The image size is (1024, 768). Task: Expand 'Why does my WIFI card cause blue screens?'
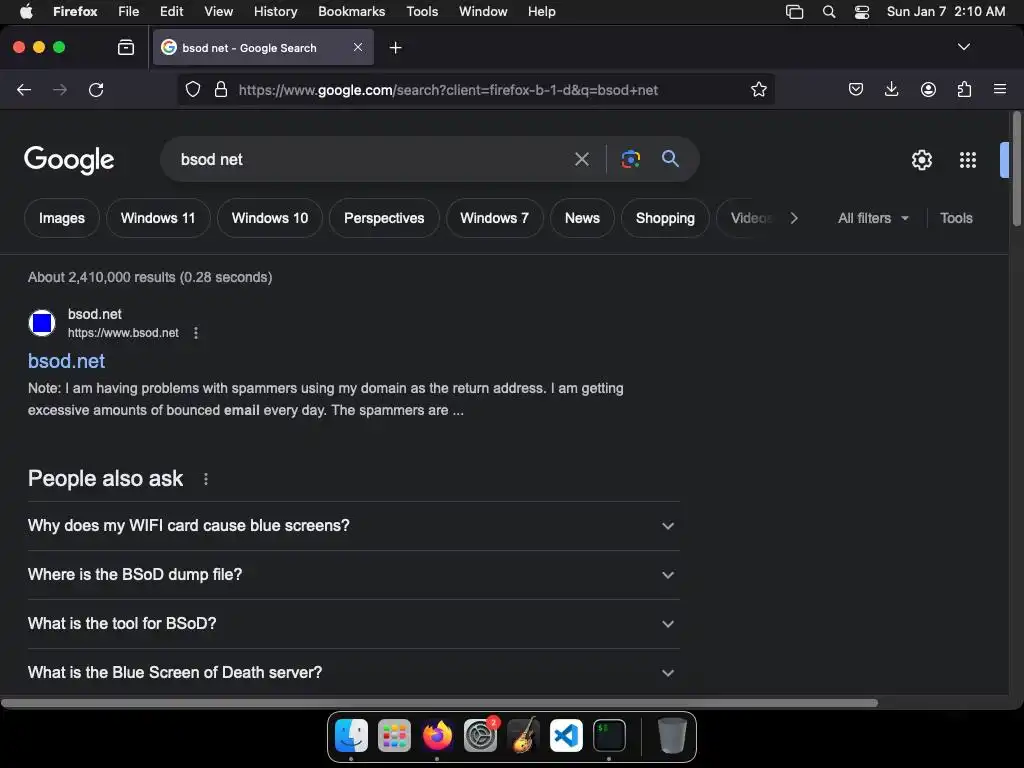[353, 526]
